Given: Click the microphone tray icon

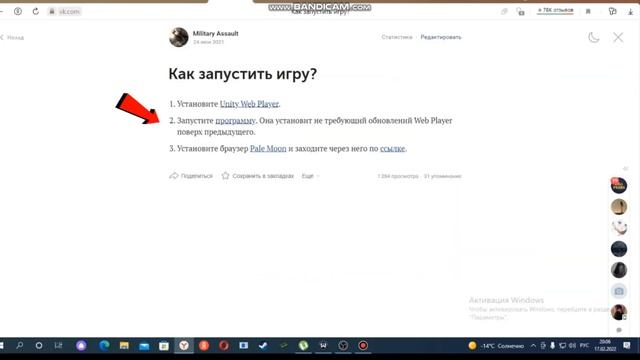Looking at the screenshot, I should coord(552,346).
